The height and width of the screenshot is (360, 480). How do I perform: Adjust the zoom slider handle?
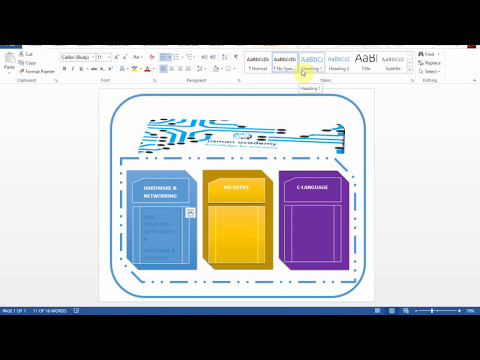(x=432, y=311)
